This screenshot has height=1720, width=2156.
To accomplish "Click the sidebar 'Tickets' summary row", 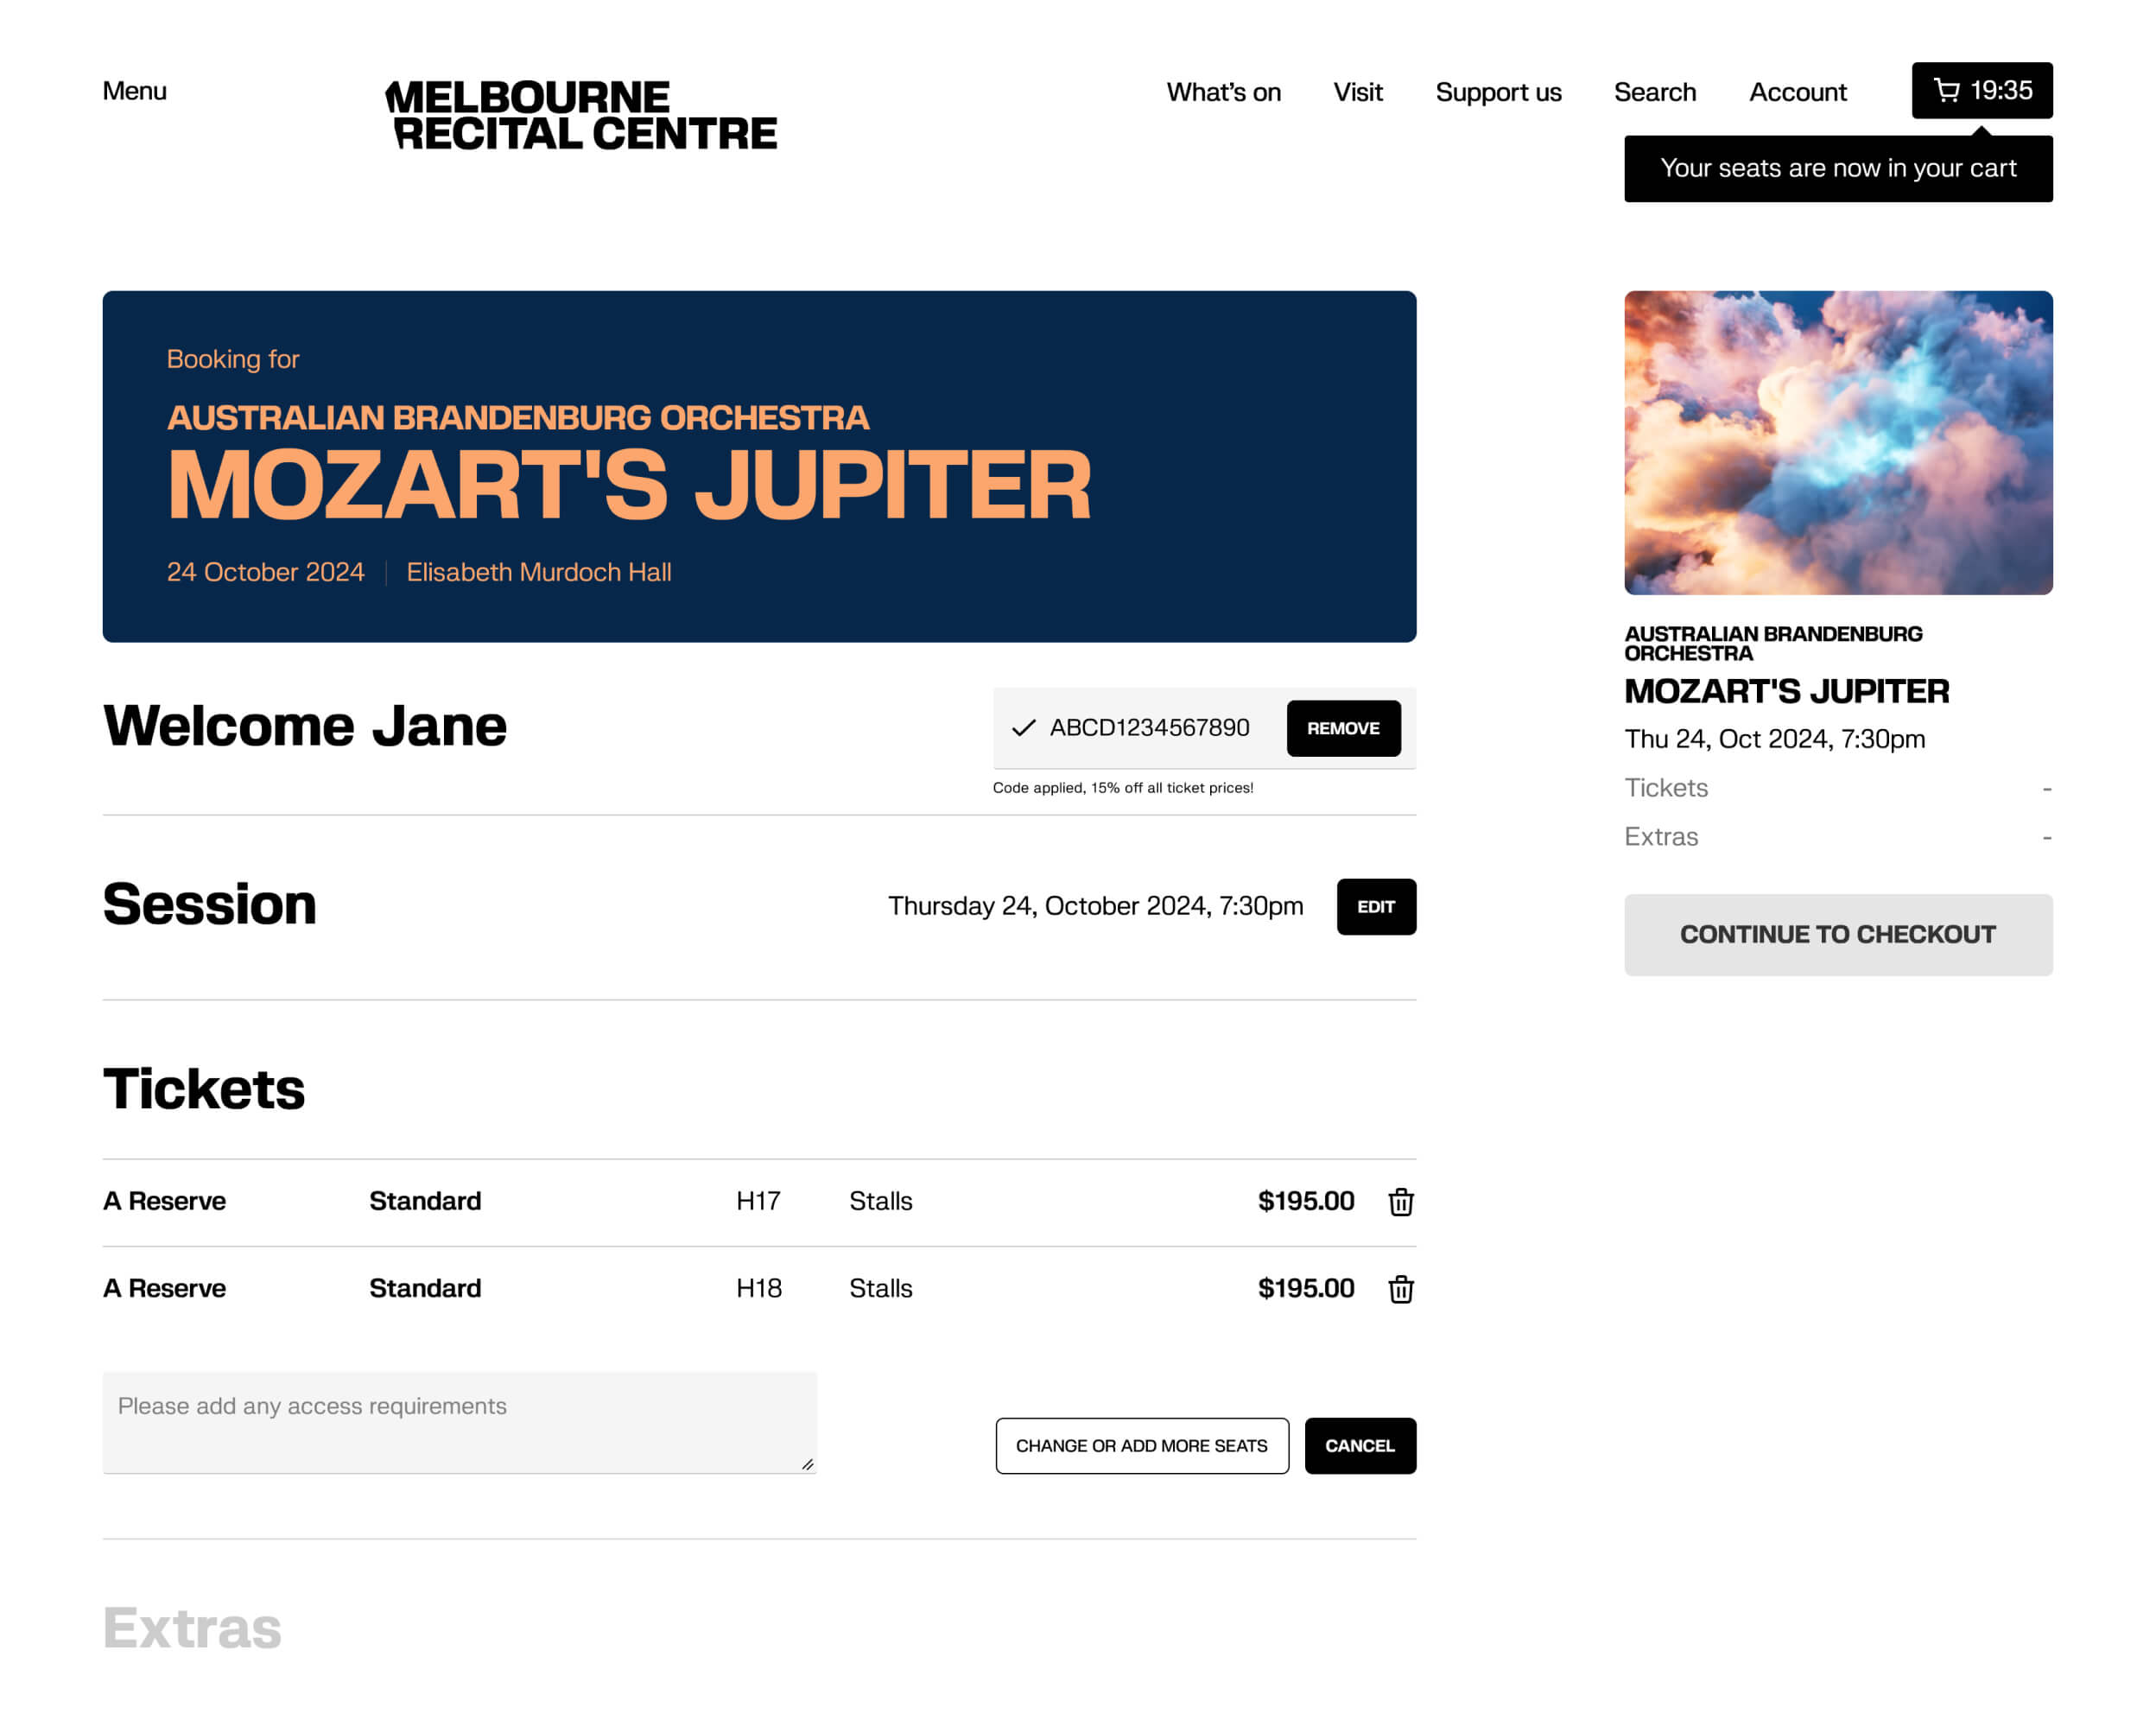I will pos(1838,788).
